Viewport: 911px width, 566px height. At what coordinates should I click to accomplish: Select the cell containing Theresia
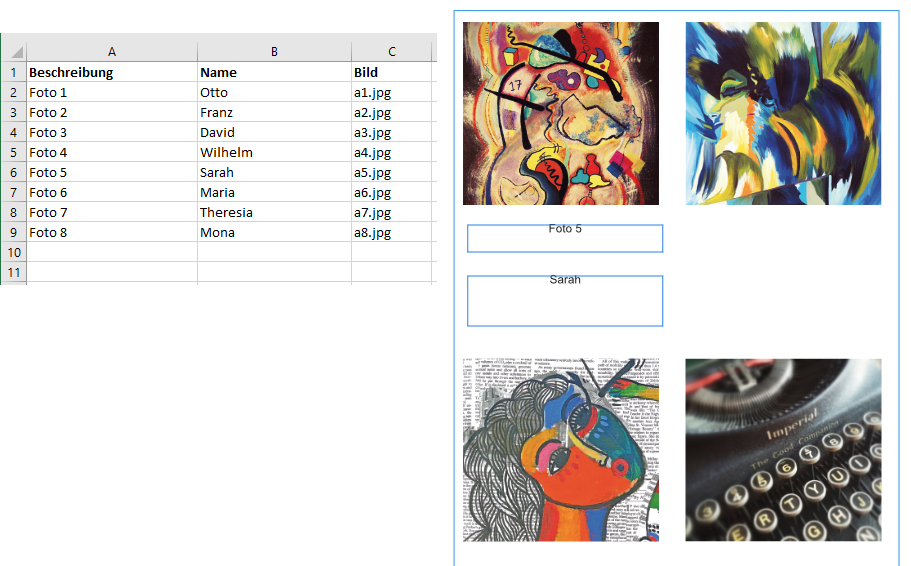pos(274,212)
